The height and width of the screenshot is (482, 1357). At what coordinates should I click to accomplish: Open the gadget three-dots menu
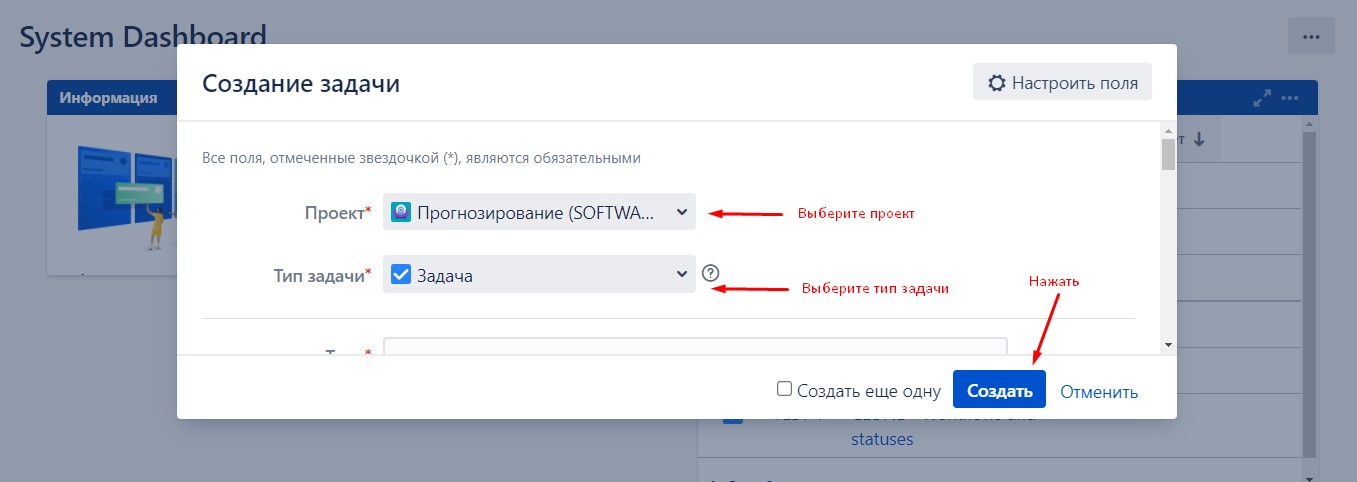pyautogui.click(x=1290, y=98)
